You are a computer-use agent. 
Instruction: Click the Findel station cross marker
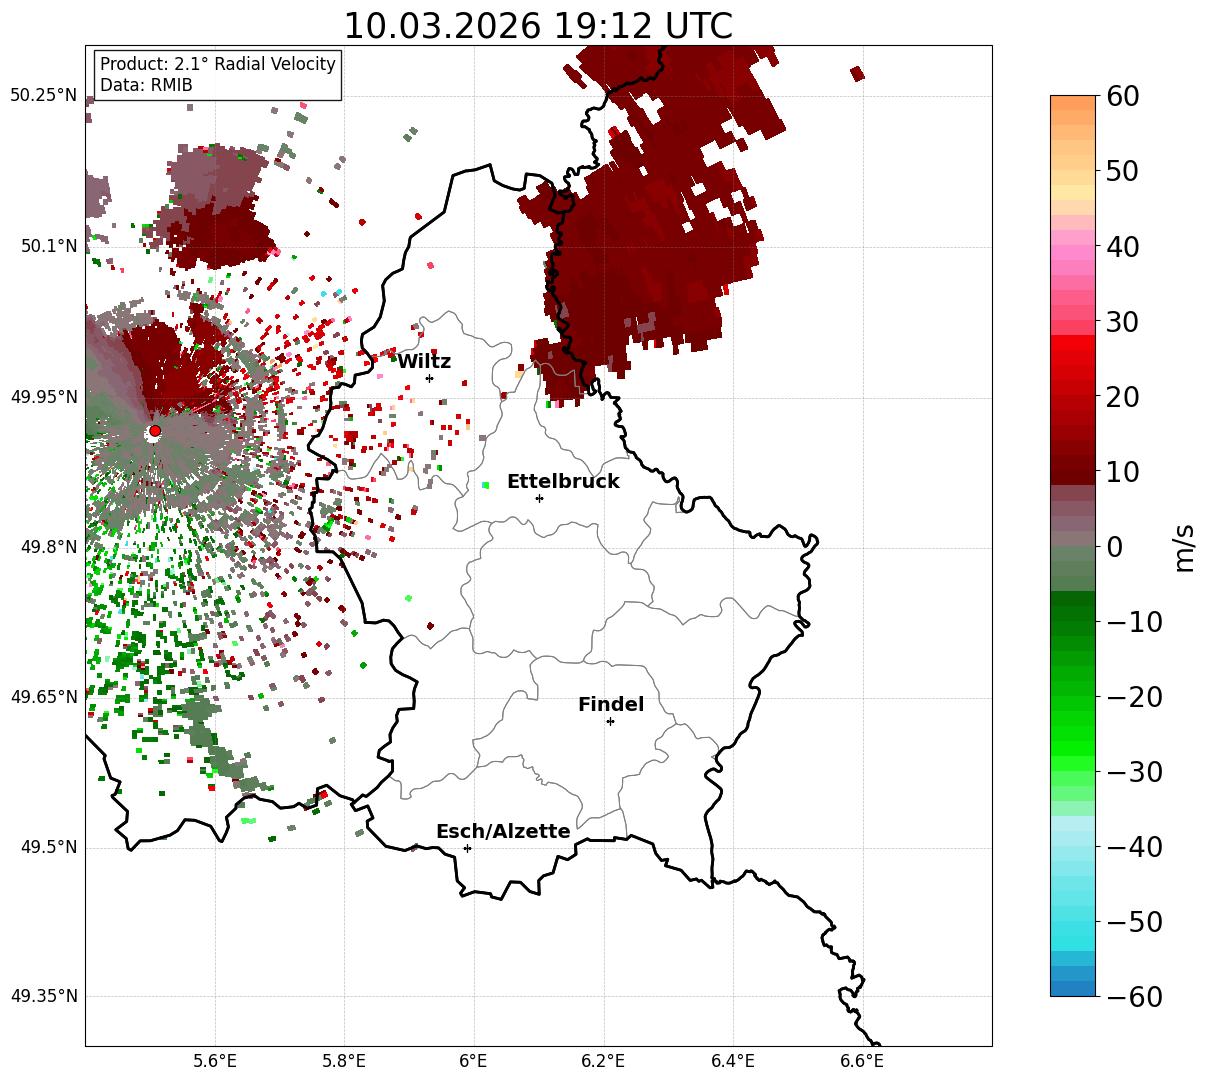610,721
